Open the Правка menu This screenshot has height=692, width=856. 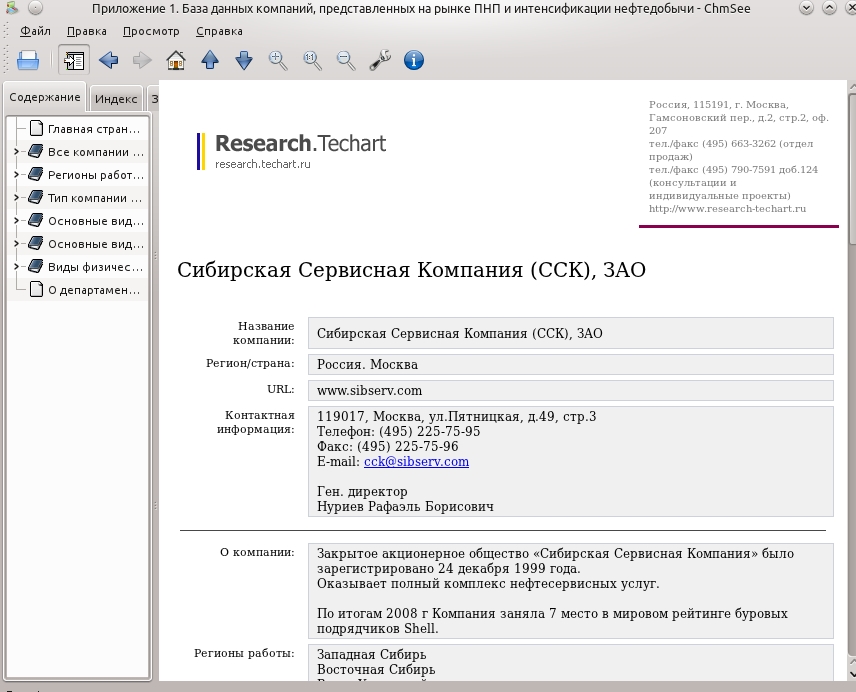click(x=87, y=32)
